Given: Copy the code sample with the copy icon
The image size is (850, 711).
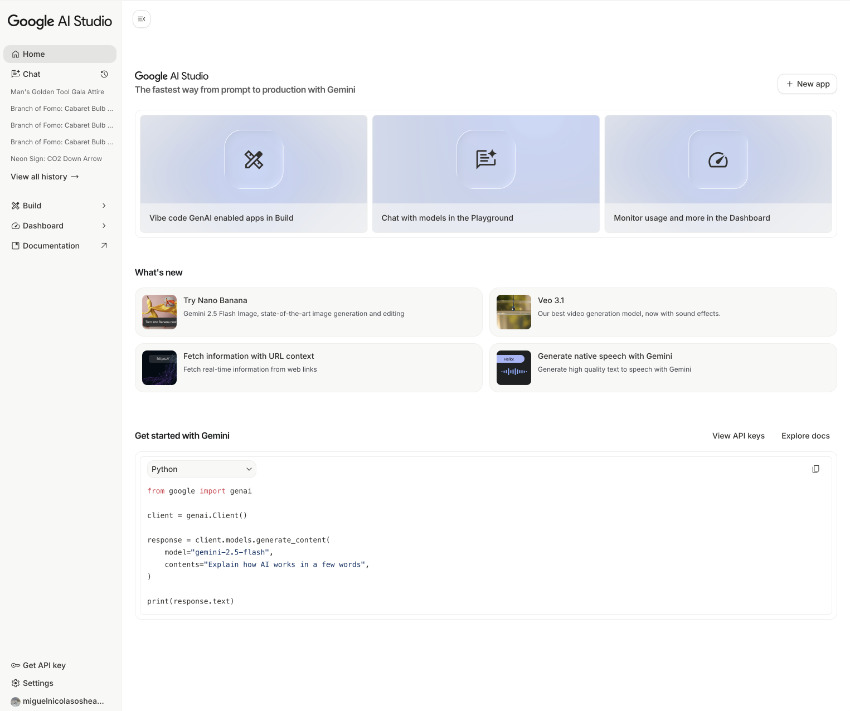Looking at the screenshot, I should (x=816, y=469).
